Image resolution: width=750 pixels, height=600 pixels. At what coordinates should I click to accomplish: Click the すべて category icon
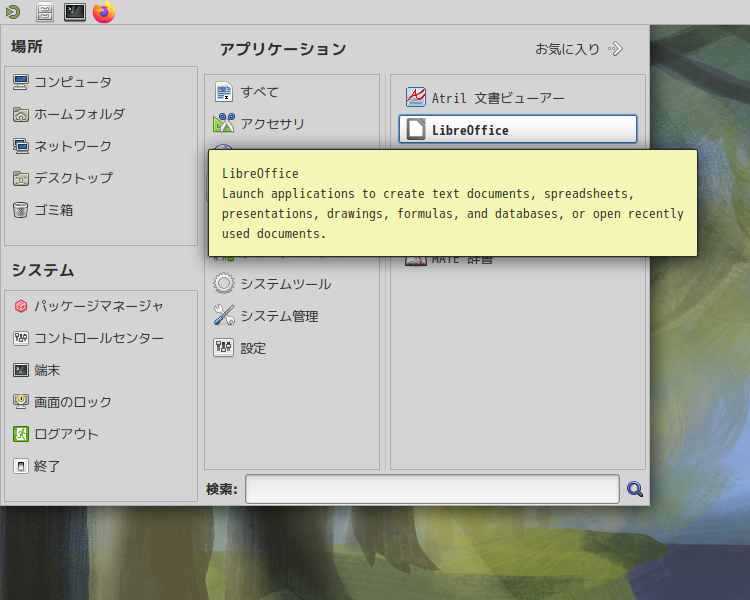223,92
